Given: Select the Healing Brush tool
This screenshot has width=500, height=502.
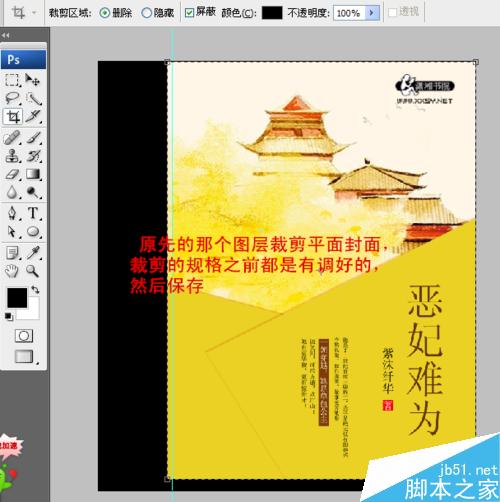Looking at the screenshot, I should 12,138.
